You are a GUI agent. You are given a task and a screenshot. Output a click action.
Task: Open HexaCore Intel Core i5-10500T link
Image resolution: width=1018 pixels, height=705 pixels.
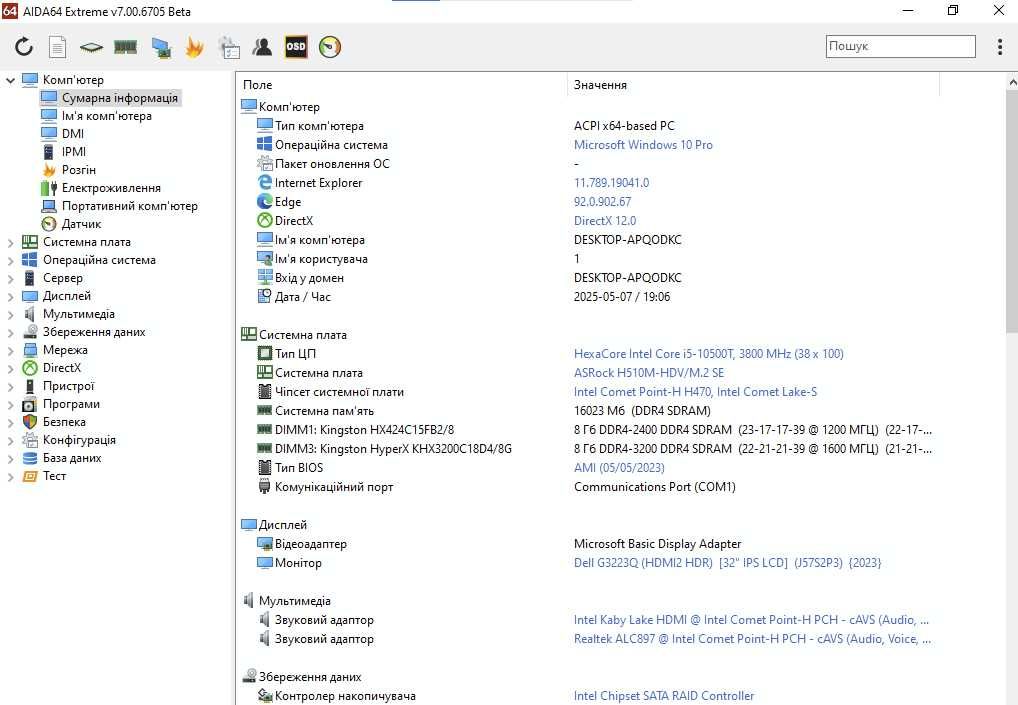coord(708,354)
